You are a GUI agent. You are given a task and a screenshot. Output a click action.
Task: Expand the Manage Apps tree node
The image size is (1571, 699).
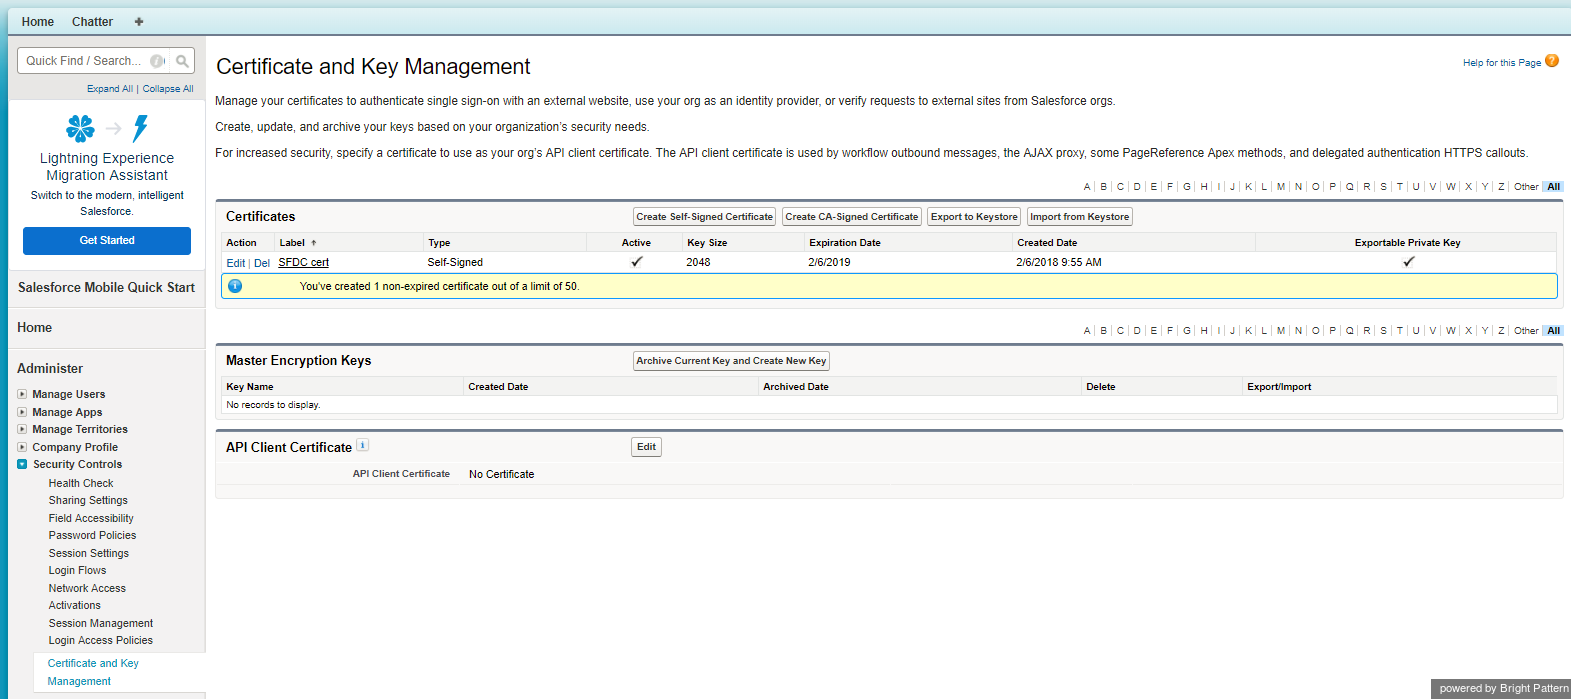tap(22, 412)
